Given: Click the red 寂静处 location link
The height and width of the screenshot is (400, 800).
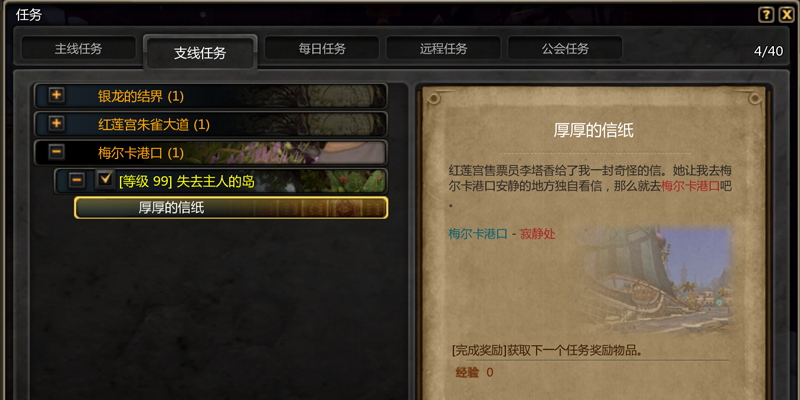Looking at the screenshot, I should click(538, 234).
